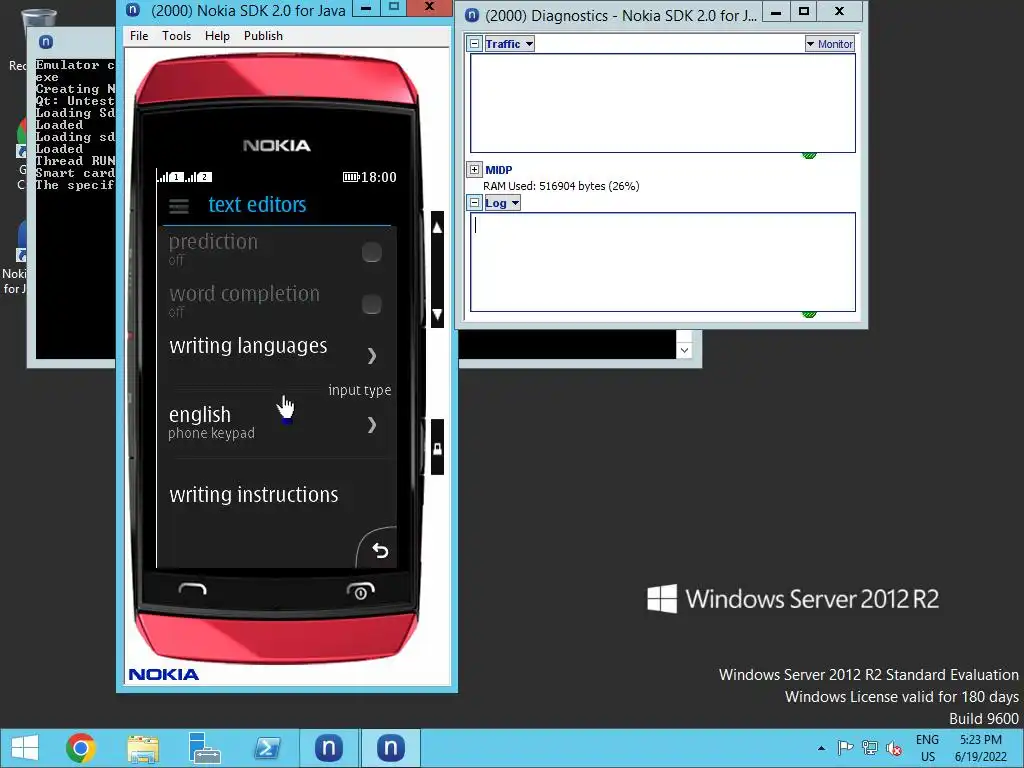Click the SIM 1 signal indicator

(170, 176)
